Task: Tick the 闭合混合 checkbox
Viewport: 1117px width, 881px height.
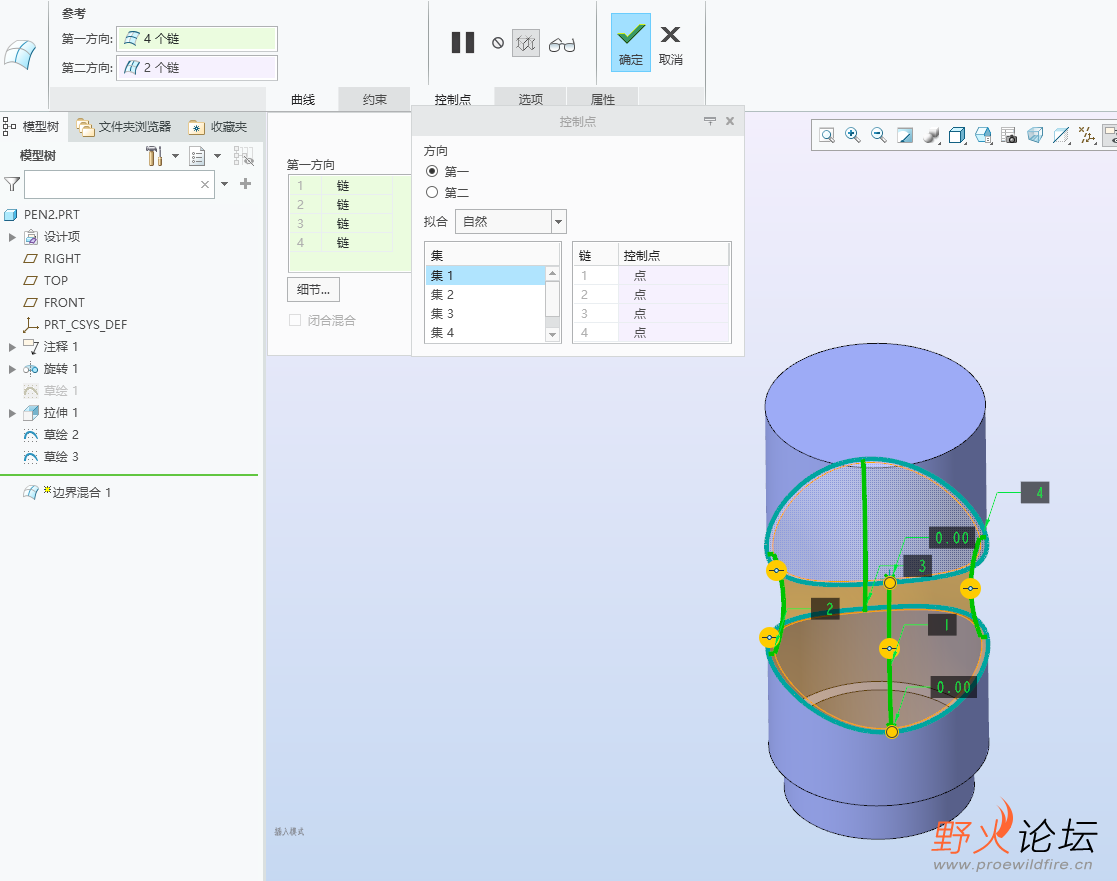Action: 295,320
